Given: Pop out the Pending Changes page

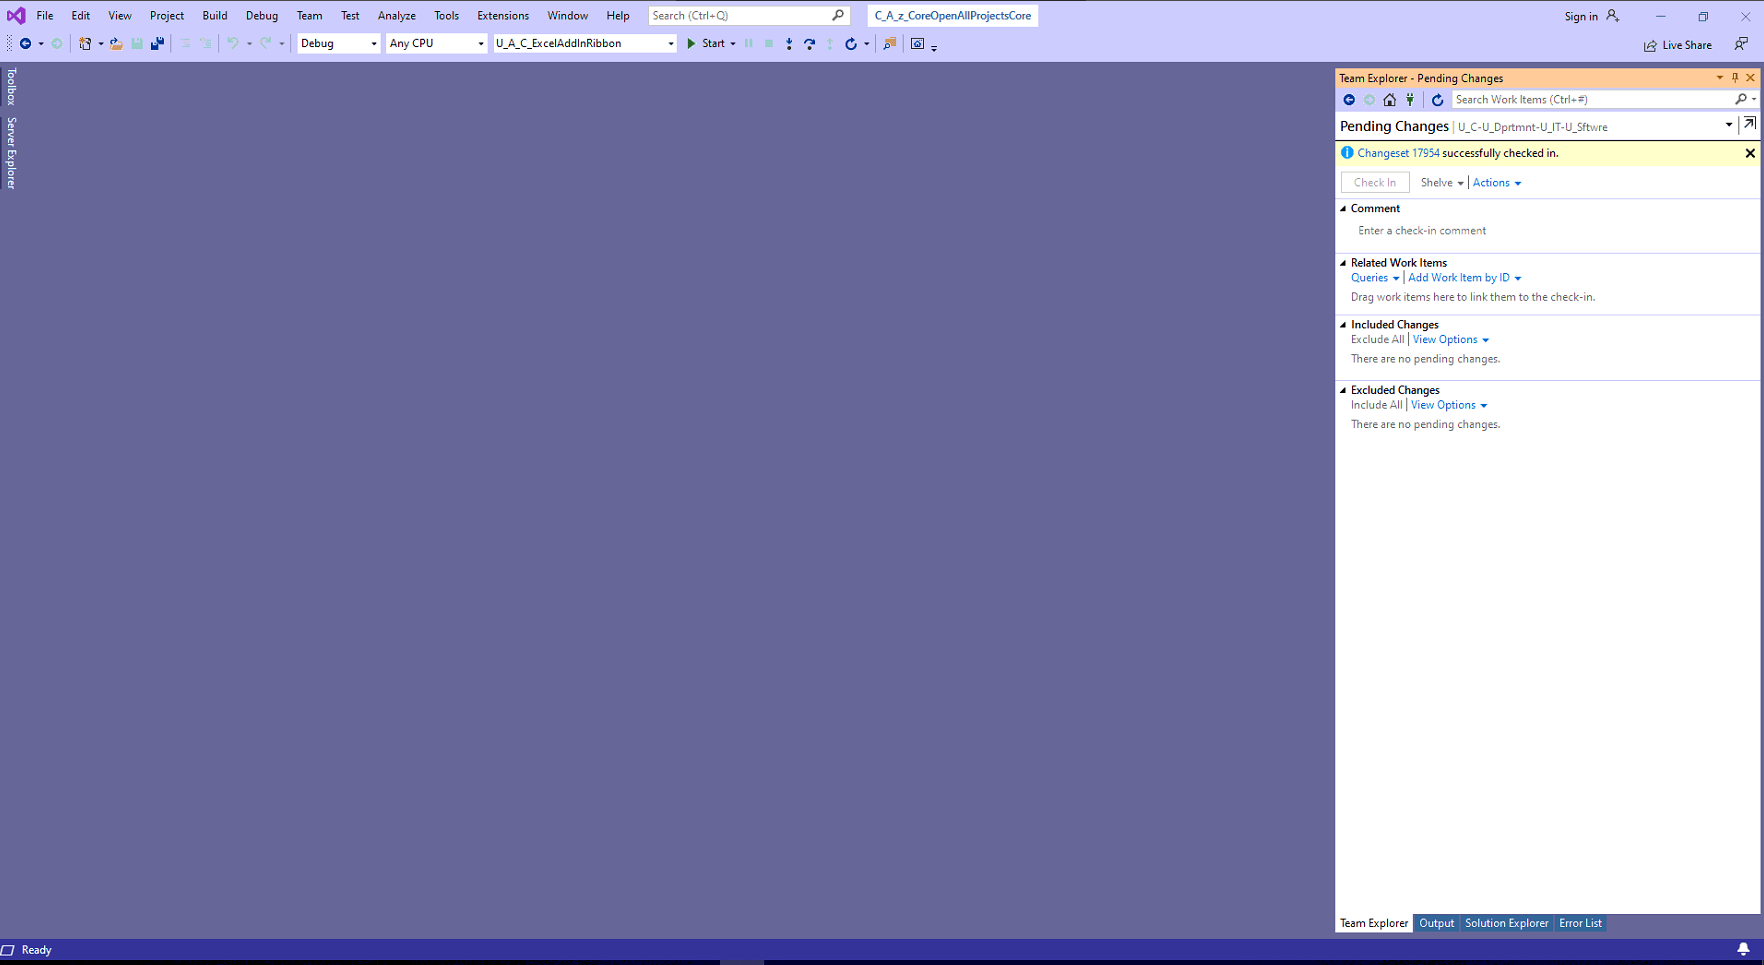Looking at the screenshot, I should coord(1752,123).
